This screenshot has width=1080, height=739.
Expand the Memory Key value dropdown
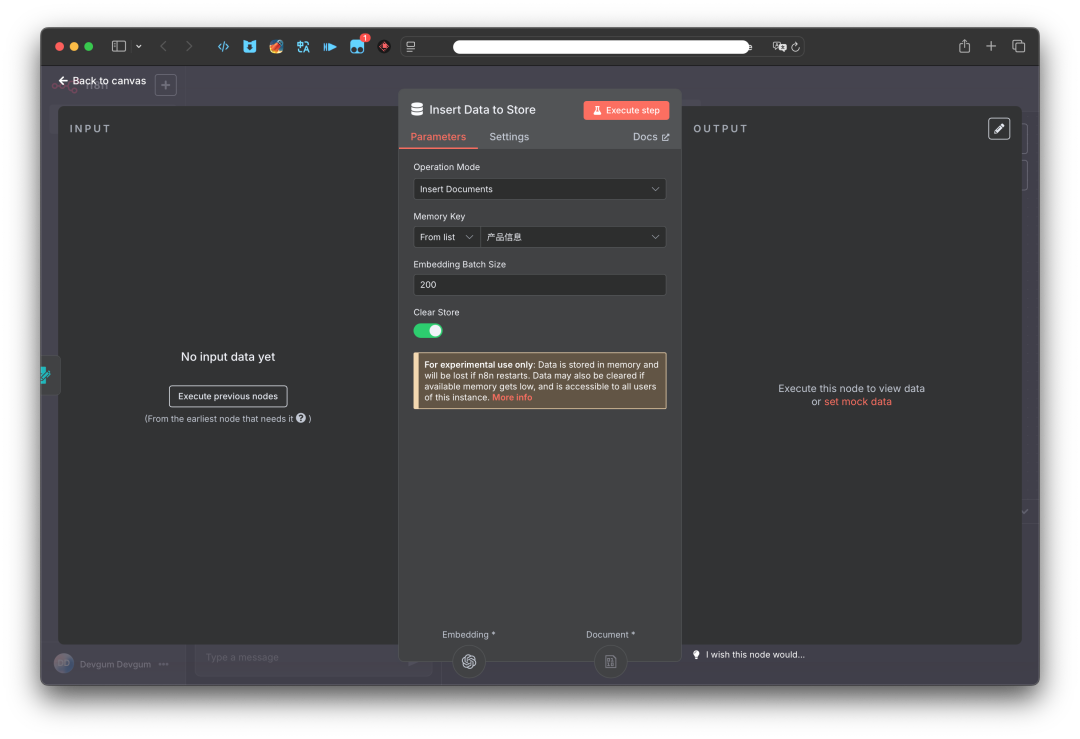[x=573, y=237]
